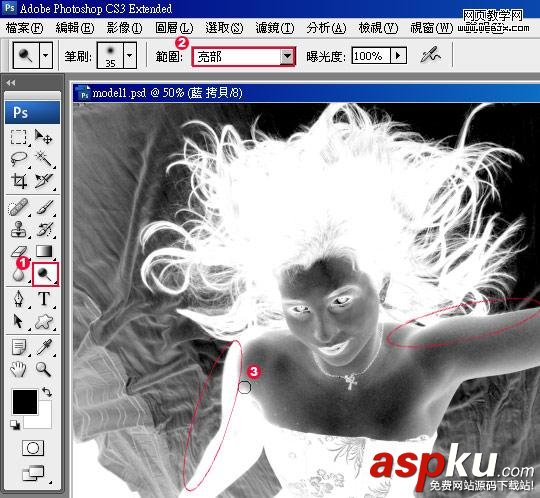540x498 pixels.
Task: Open the tool preset picker dropdown
Action: (x=46, y=55)
